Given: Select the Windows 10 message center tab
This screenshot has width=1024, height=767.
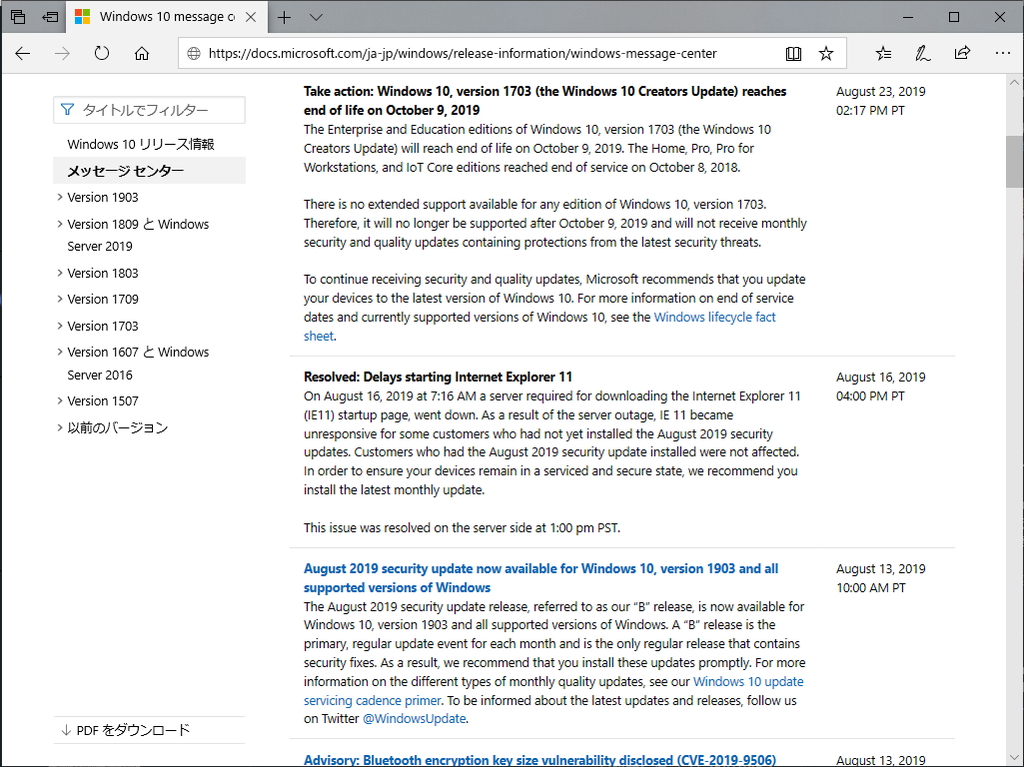Looking at the screenshot, I should (167, 17).
